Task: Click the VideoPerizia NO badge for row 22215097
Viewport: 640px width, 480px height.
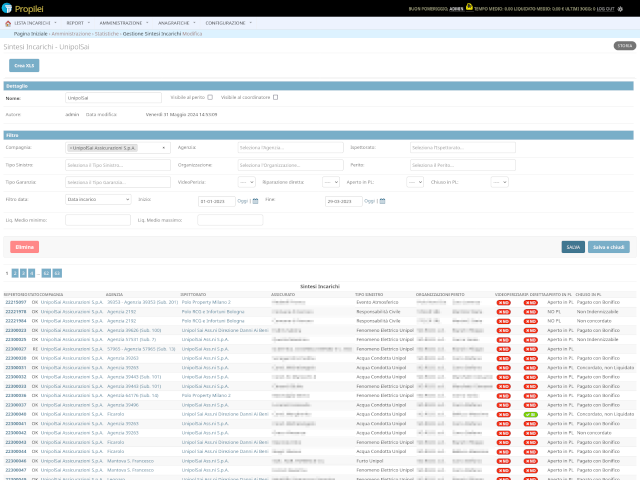Action: (x=503, y=302)
